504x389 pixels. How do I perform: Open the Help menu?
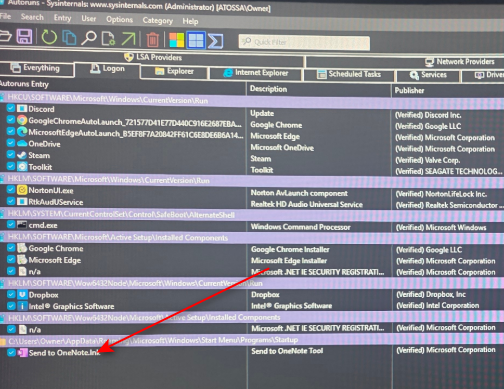[x=190, y=21]
